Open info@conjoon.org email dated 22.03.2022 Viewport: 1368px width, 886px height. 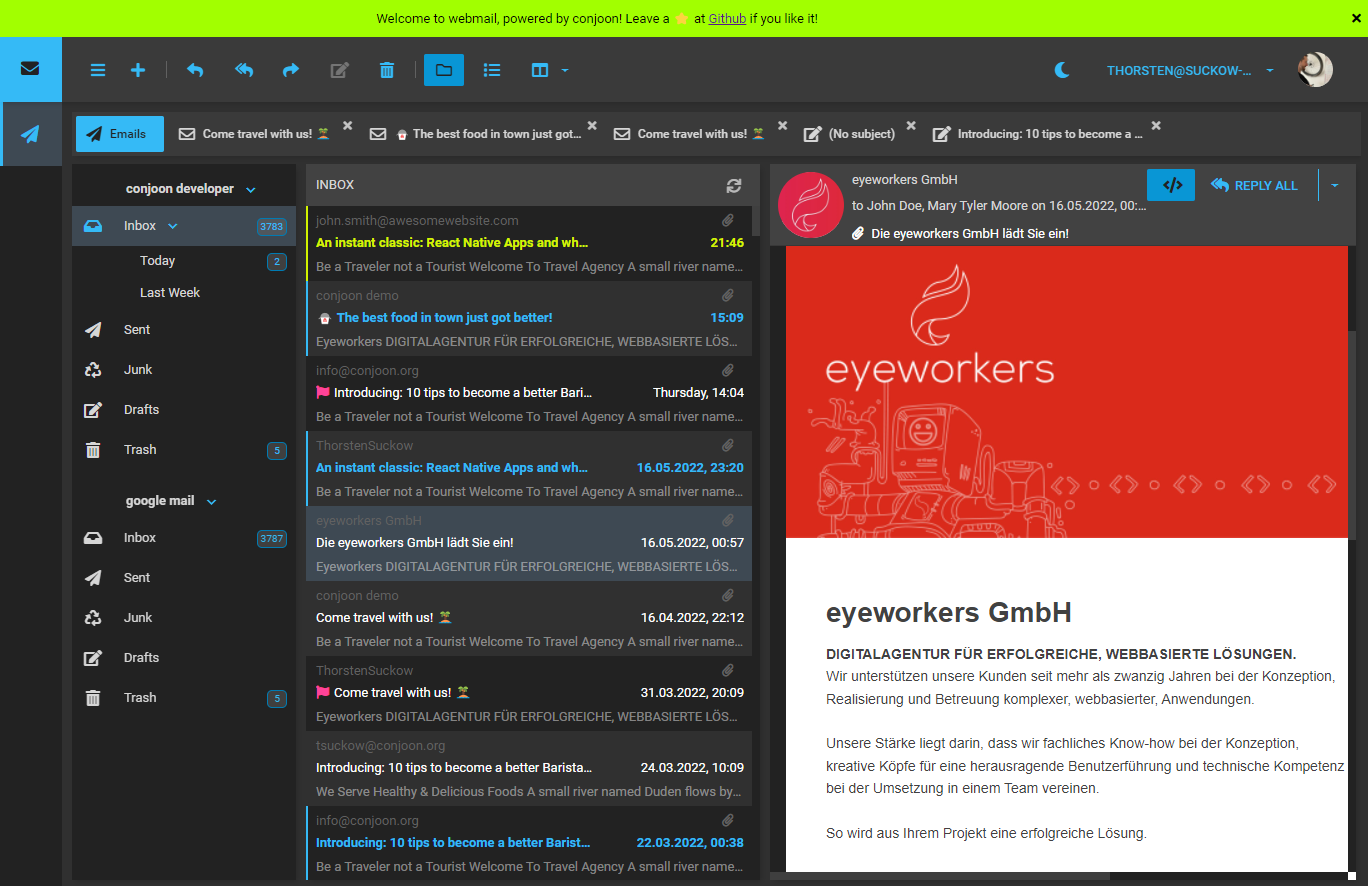(x=529, y=843)
